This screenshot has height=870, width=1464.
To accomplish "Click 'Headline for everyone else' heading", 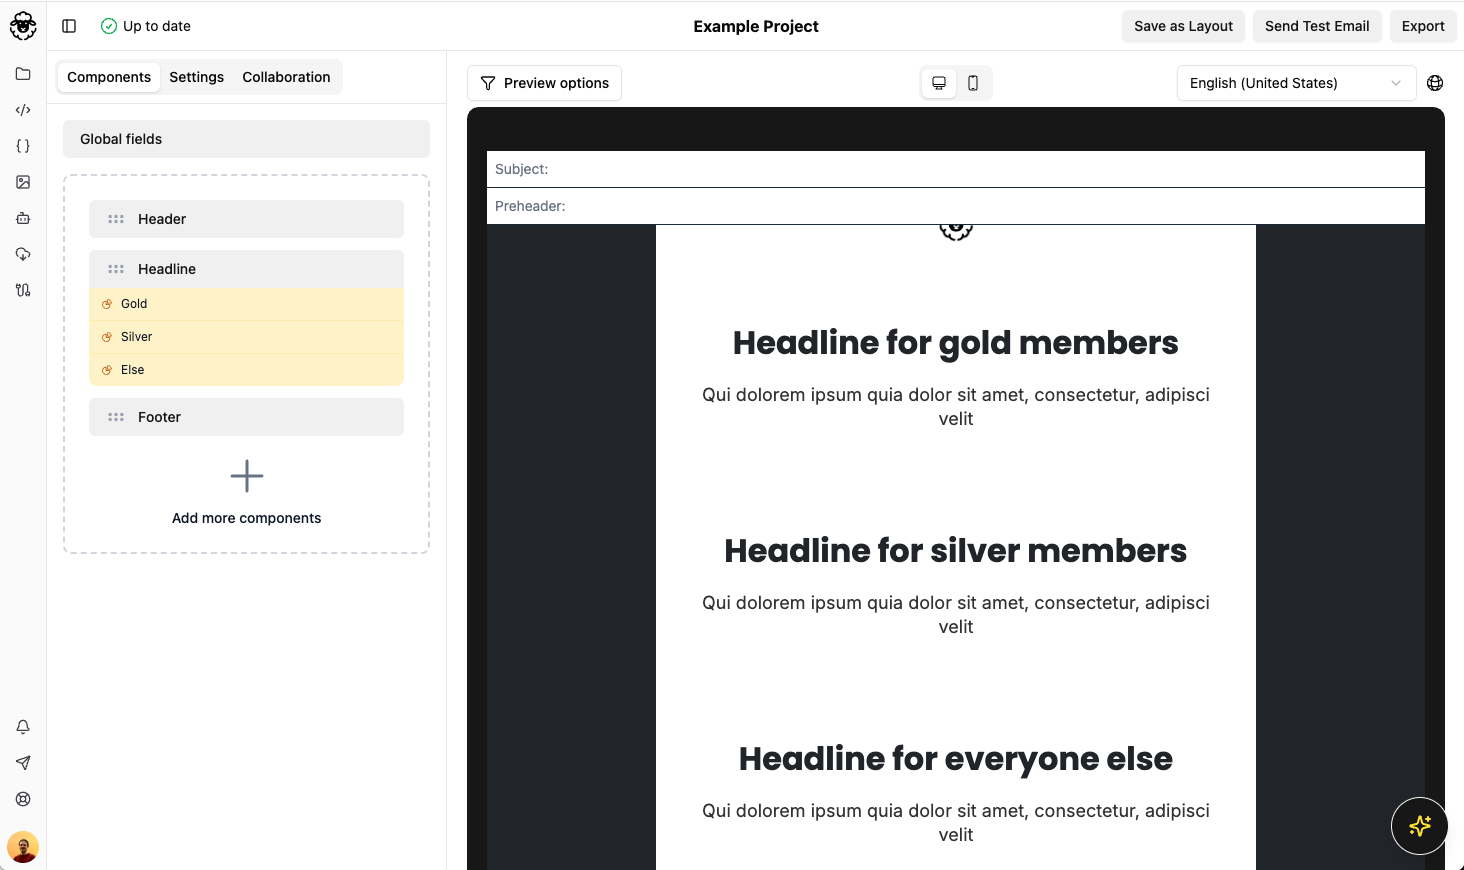I will [x=956, y=759].
